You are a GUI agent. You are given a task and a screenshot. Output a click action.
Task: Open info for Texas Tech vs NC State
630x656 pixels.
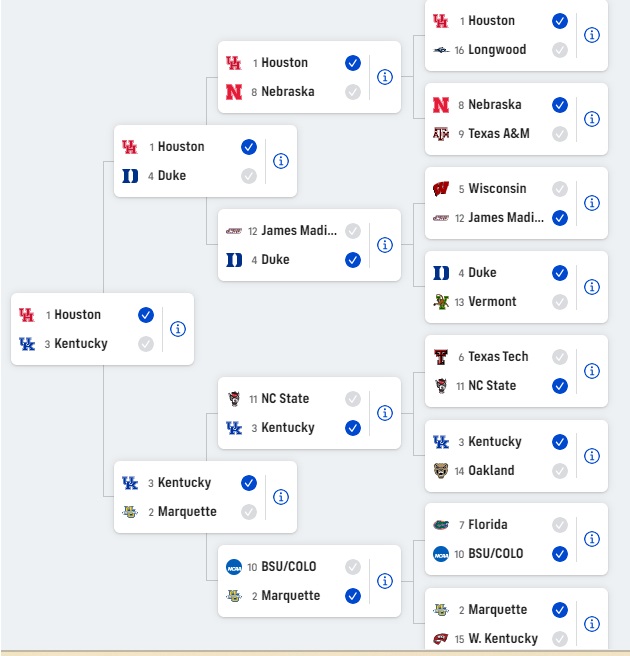592,371
